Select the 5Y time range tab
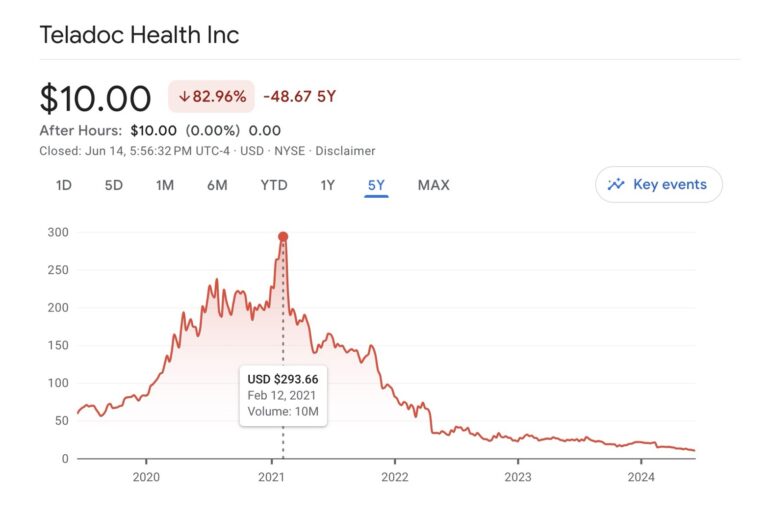 pyautogui.click(x=376, y=185)
